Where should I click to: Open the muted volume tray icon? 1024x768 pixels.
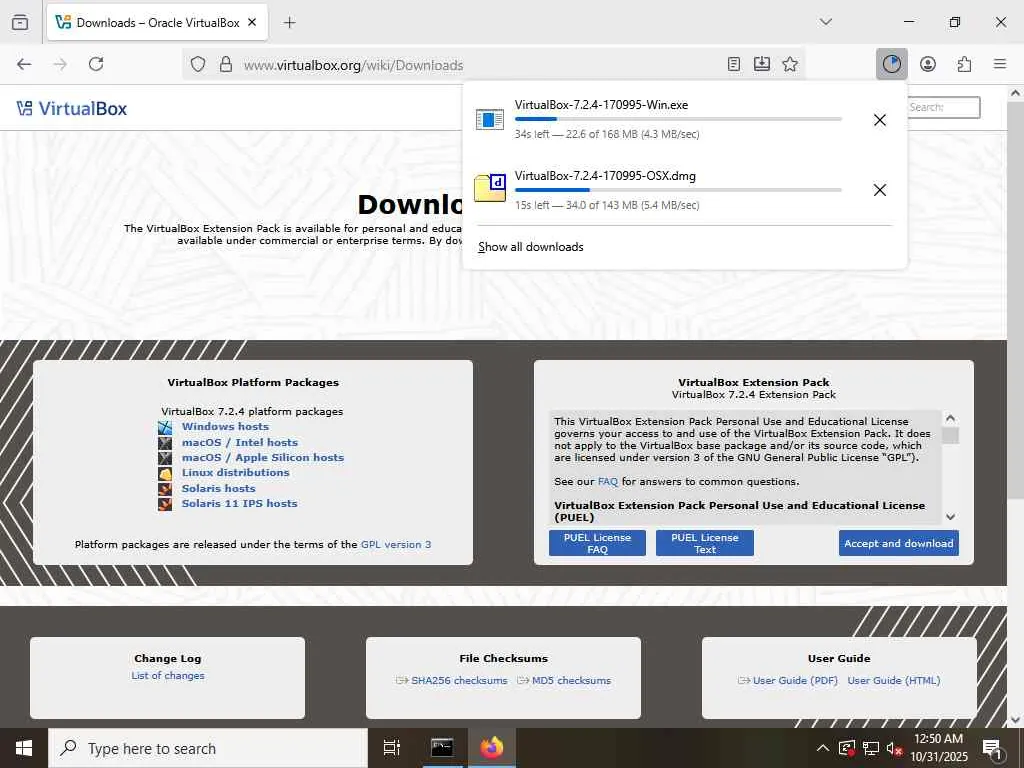pos(894,748)
